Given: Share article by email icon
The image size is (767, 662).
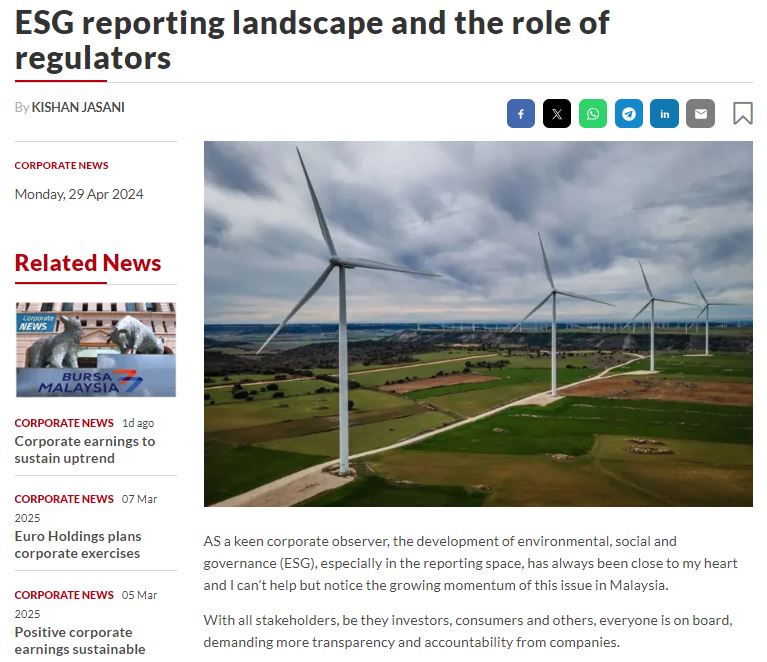Looking at the screenshot, I should (700, 114).
